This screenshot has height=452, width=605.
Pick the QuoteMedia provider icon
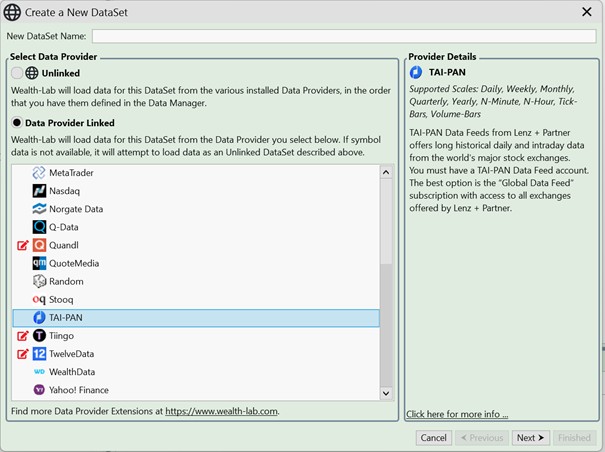(39, 263)
